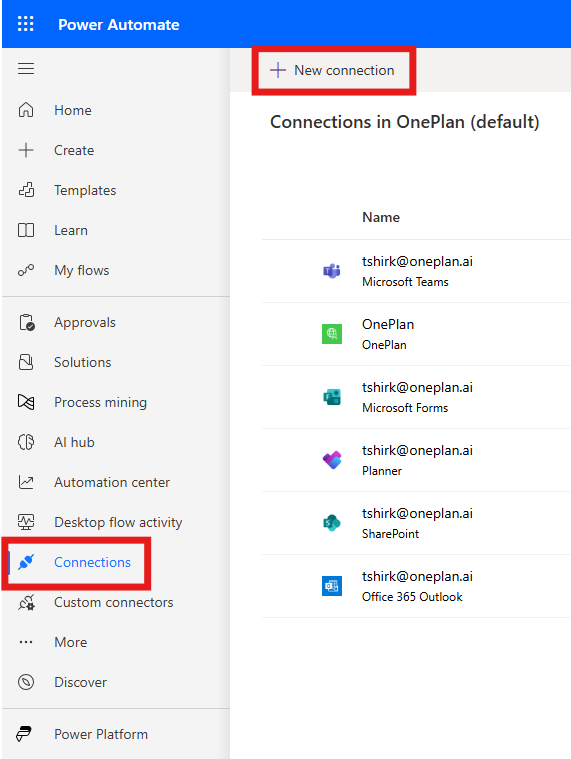Image resolution: width=571 pixels, height=759 pixels.
Task: Click the Learn book icon
Action: point(26,230)
